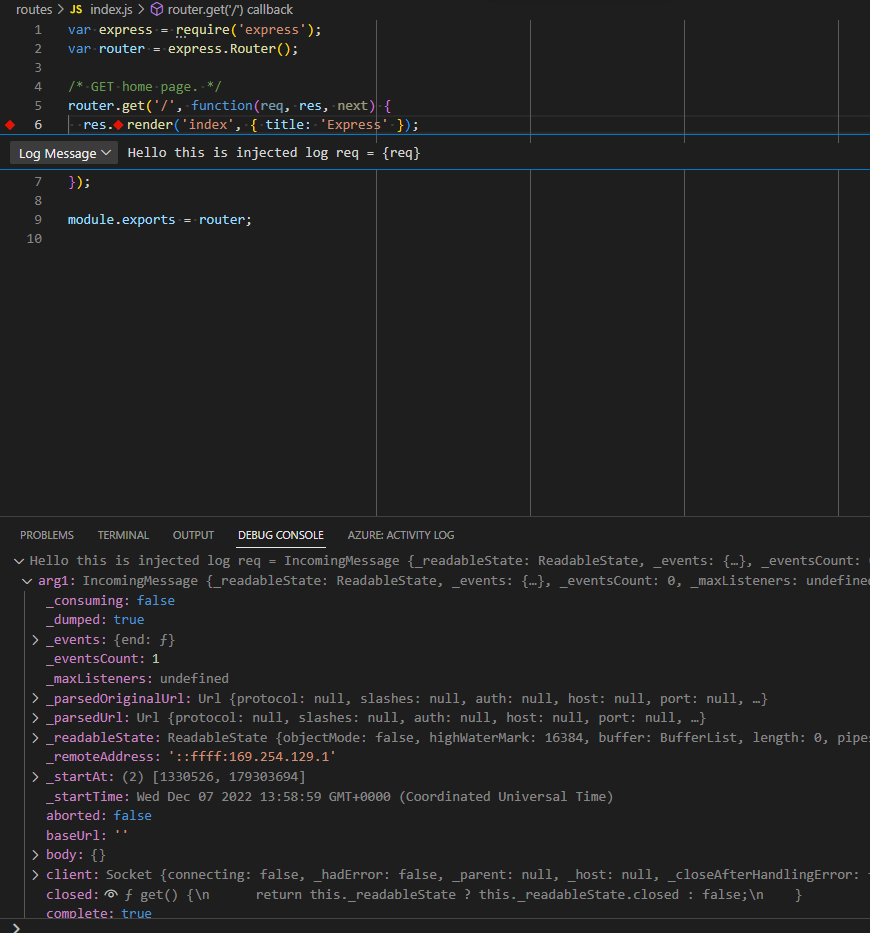The height and width of the screenshot is (933, 870).
Task: Switch to the PROBLEMS tab
Action: pos(47,535)
